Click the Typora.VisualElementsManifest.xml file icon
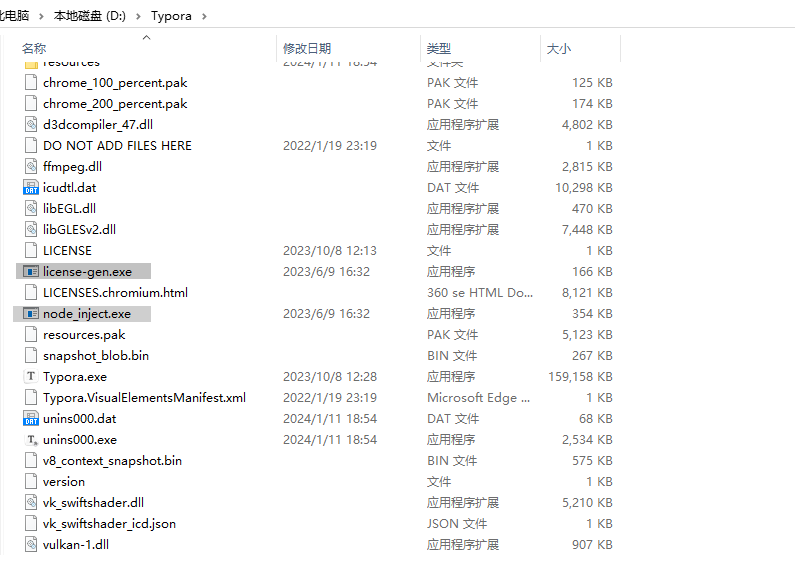This screenshot has height=562, width=795. (x=31, y=398)
